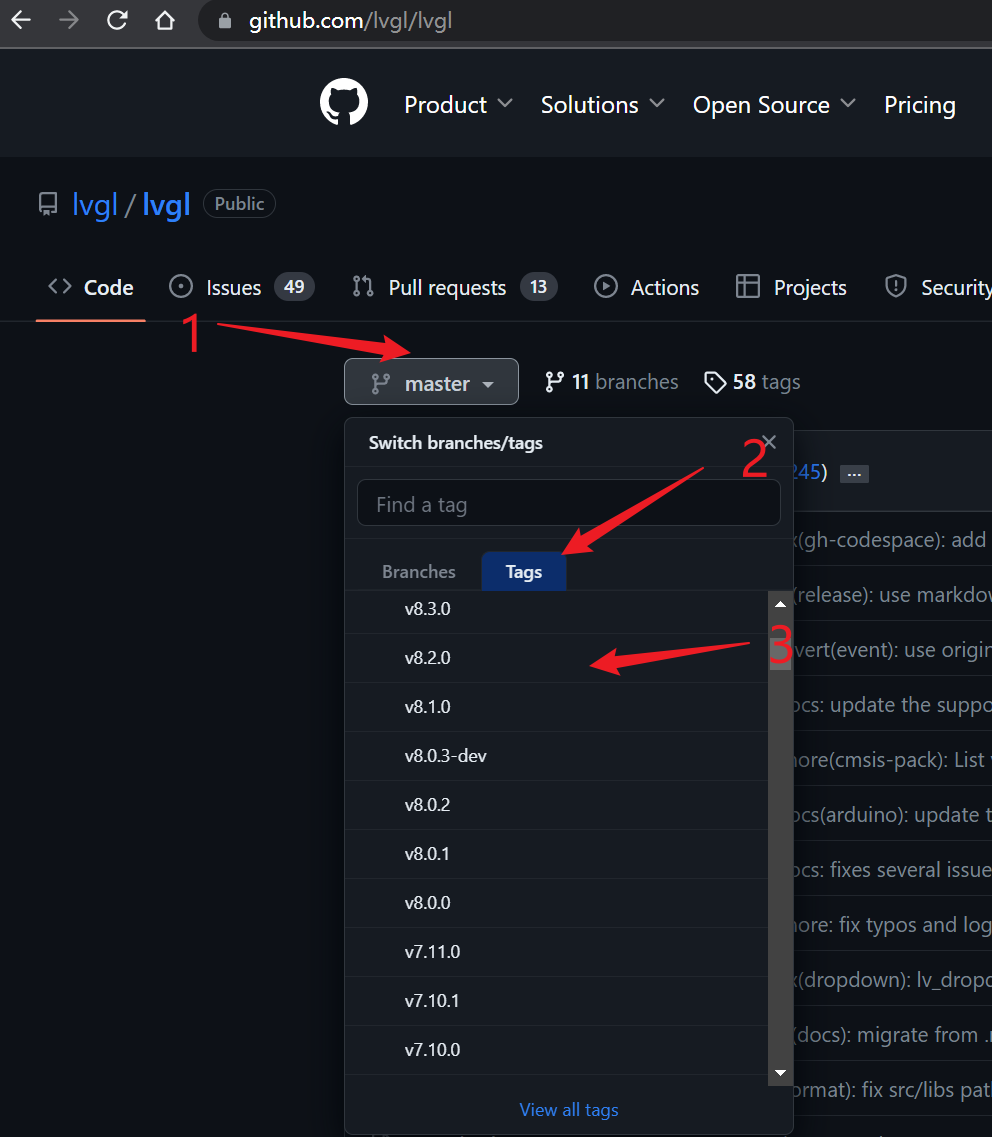View the 58 tags link
The image size is (992, 1137).
pos(752,382)
